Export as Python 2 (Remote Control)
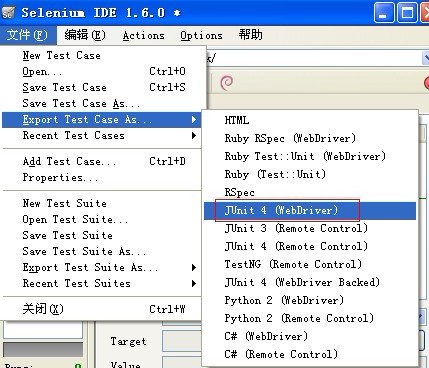This screenshot has width=429, height=368. point(310,318)
